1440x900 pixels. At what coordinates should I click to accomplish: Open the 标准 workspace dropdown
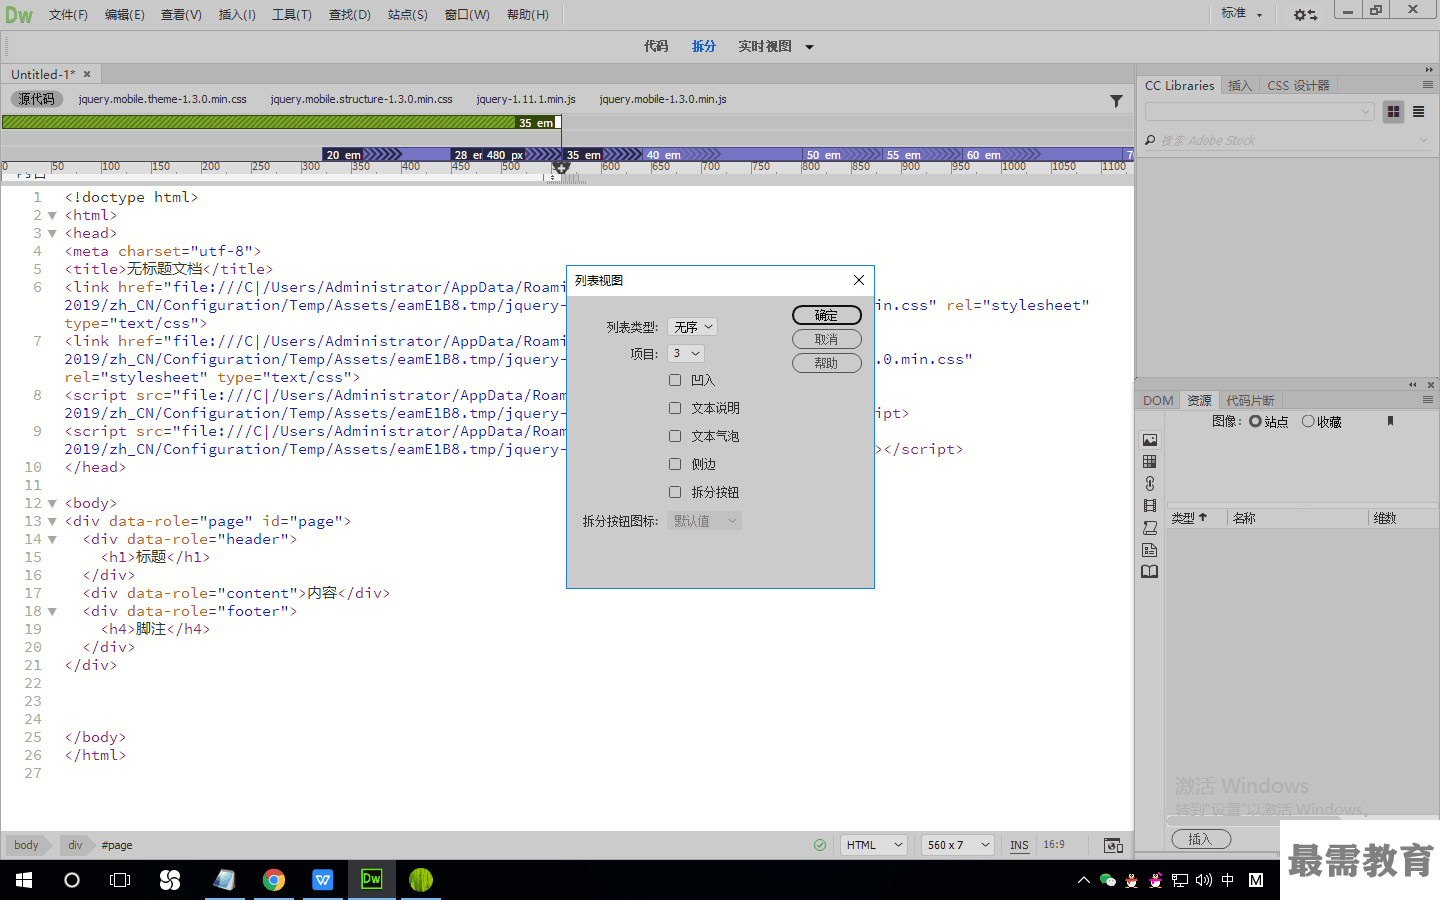coord(1242,14)
